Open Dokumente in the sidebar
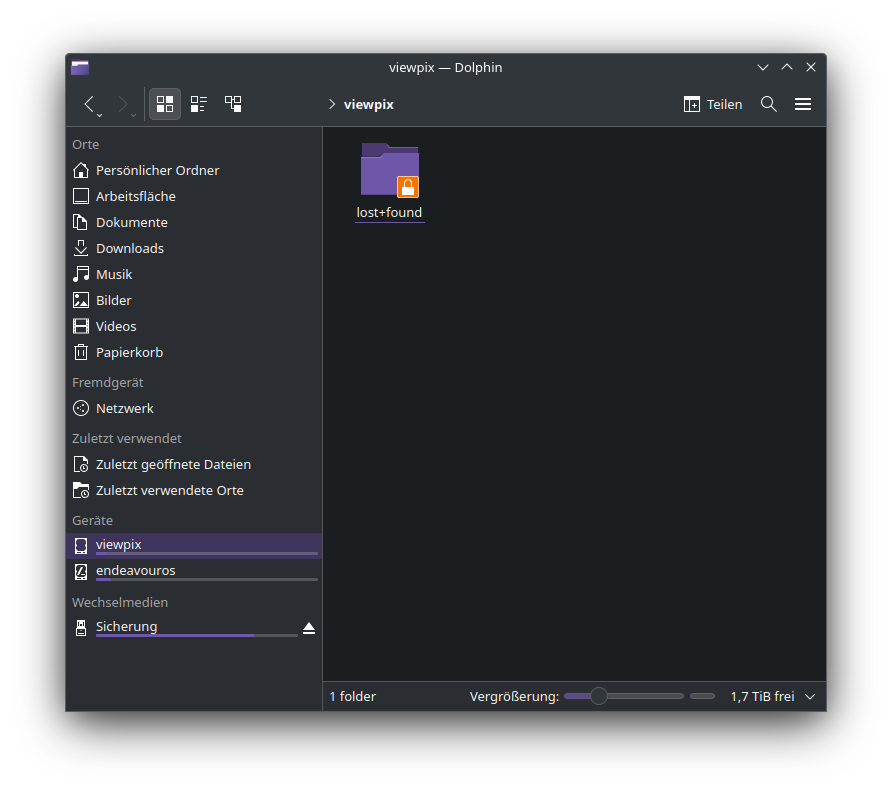Viewport: 893px width, 790px height. pyautogui.click(x=194, y=222)
